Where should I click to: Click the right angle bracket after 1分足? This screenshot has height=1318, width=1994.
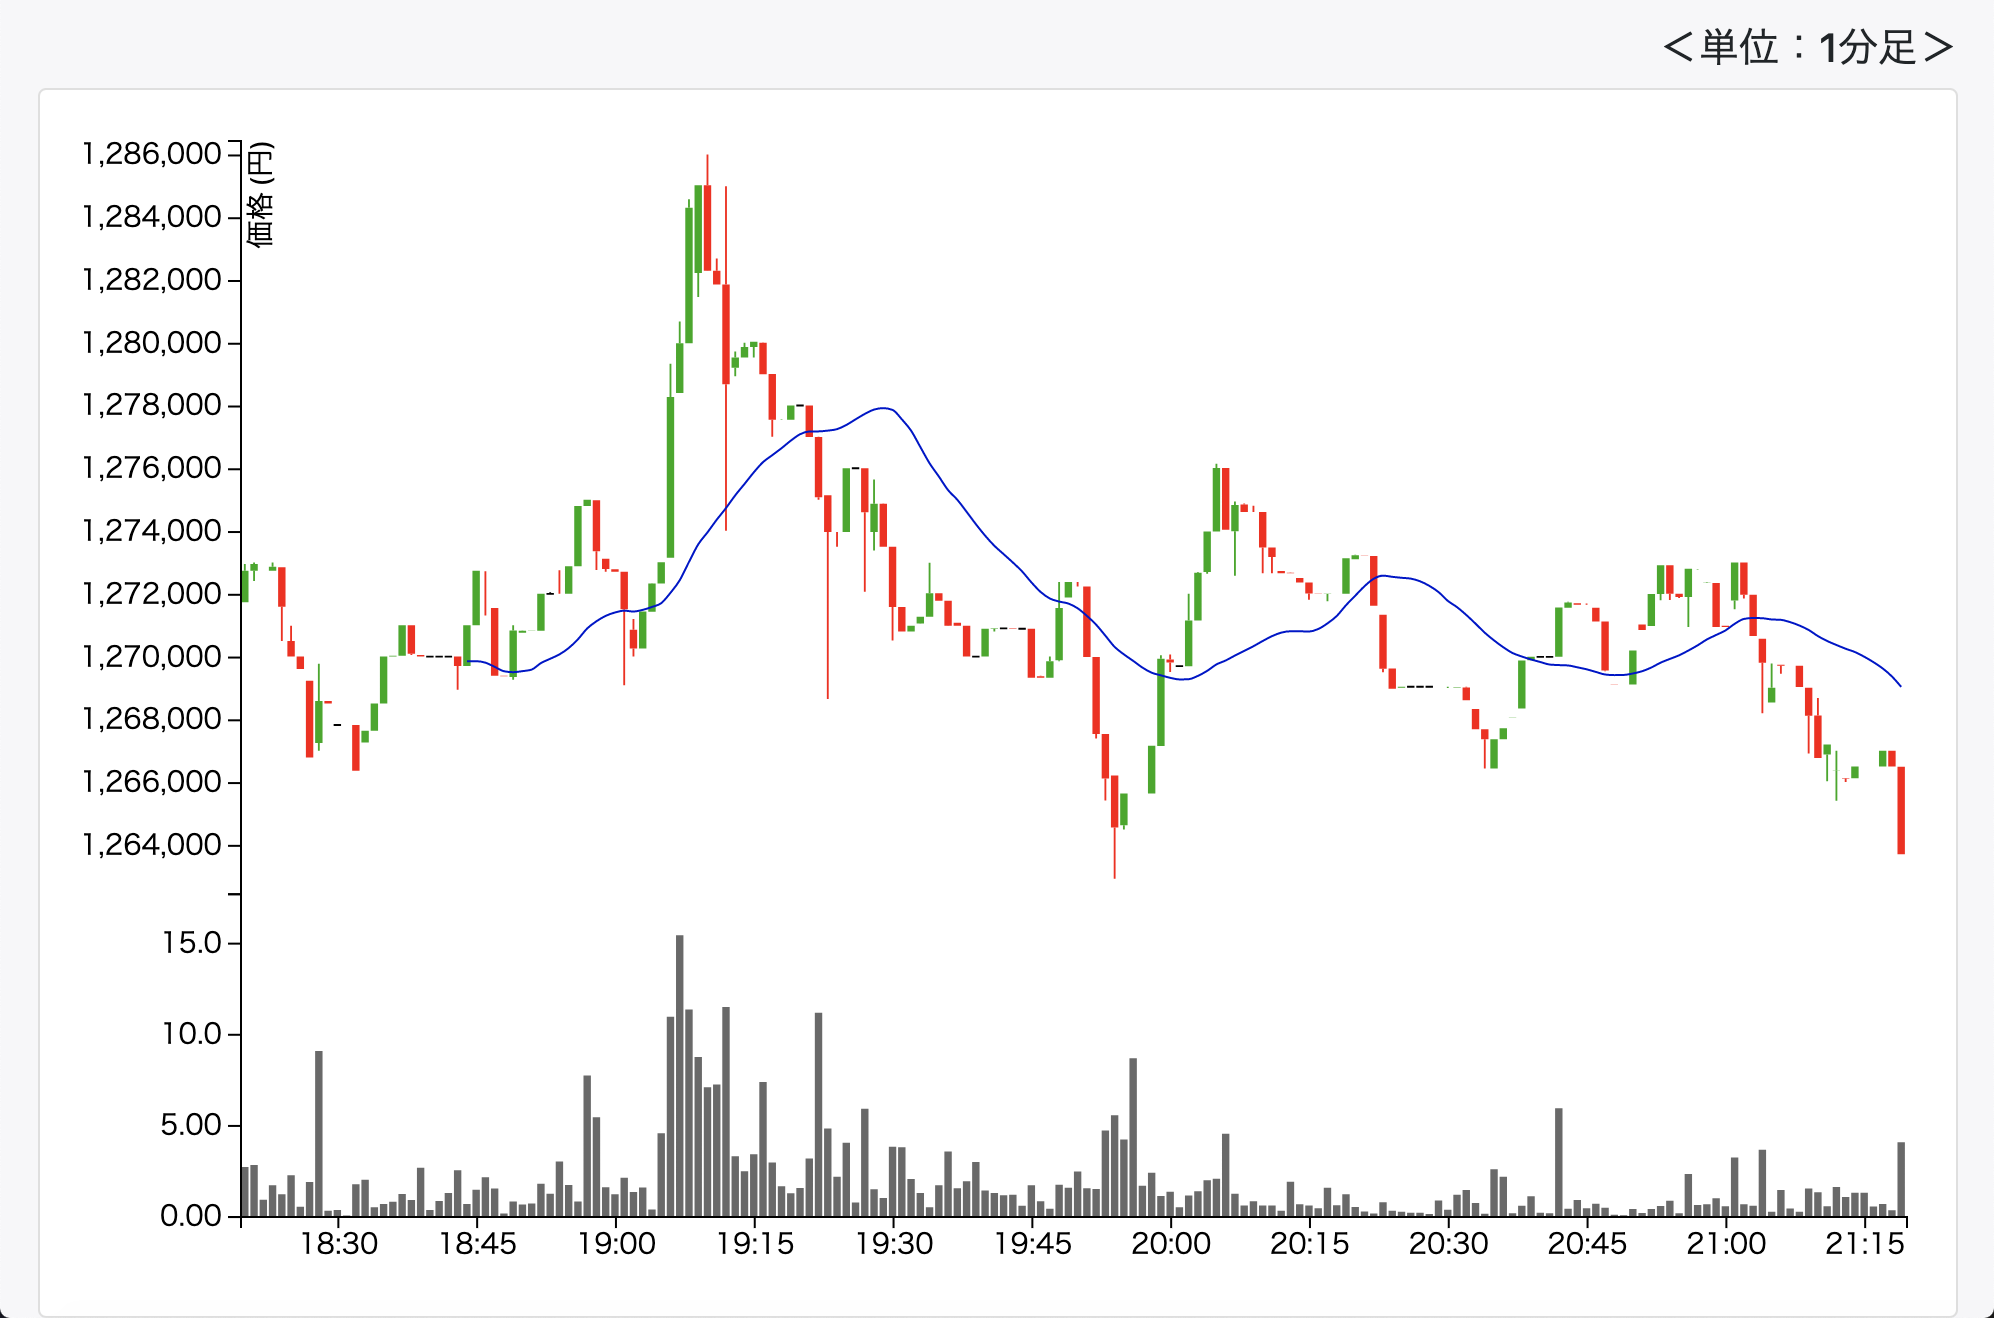pos(1937,47)
